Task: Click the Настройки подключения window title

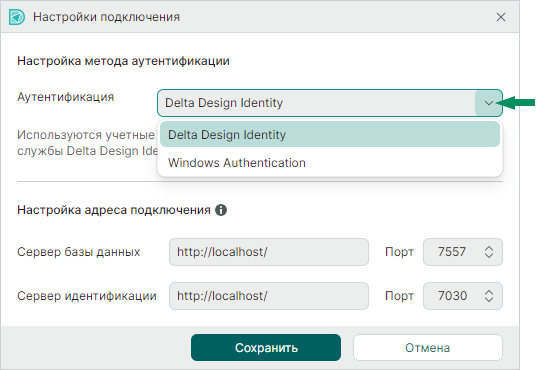Action: [x=106, y=17]
